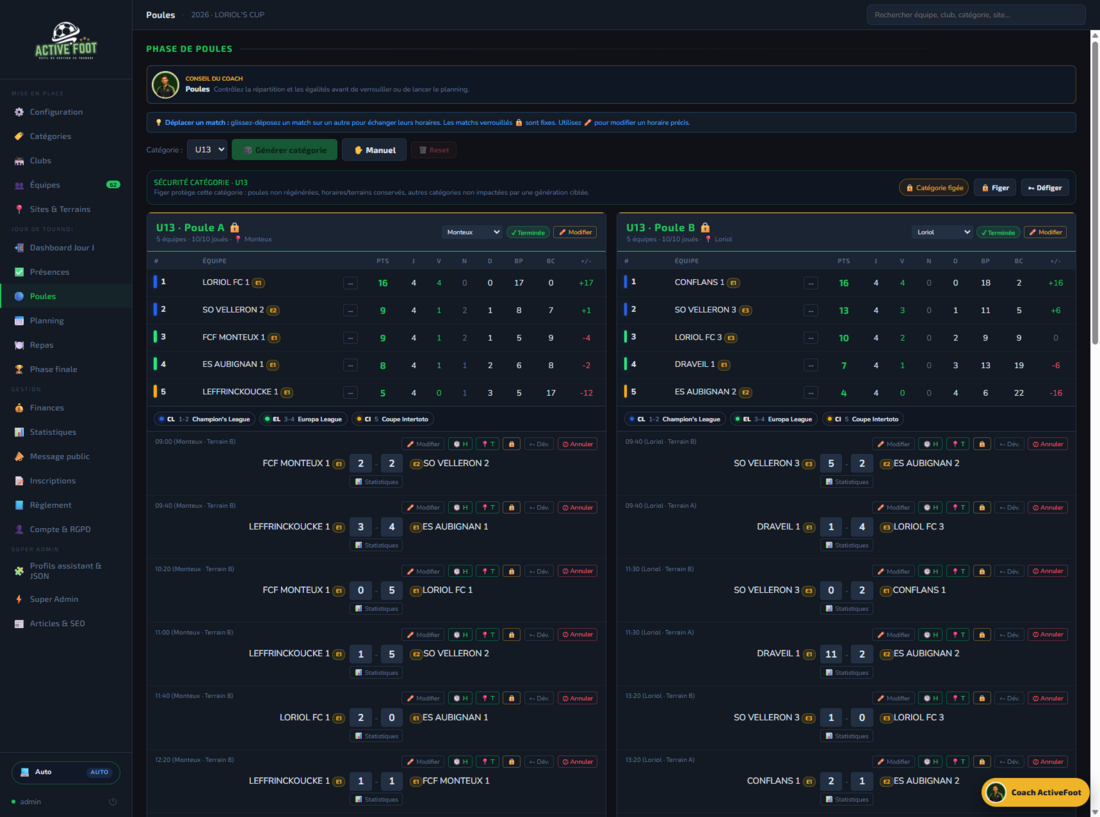Screen dimensions: 1100x817
Task: Cancel the LEFFRINCKOUCKE 1 vs SO VELLERON 2 match with Annuler
Action: coord(577,635)
